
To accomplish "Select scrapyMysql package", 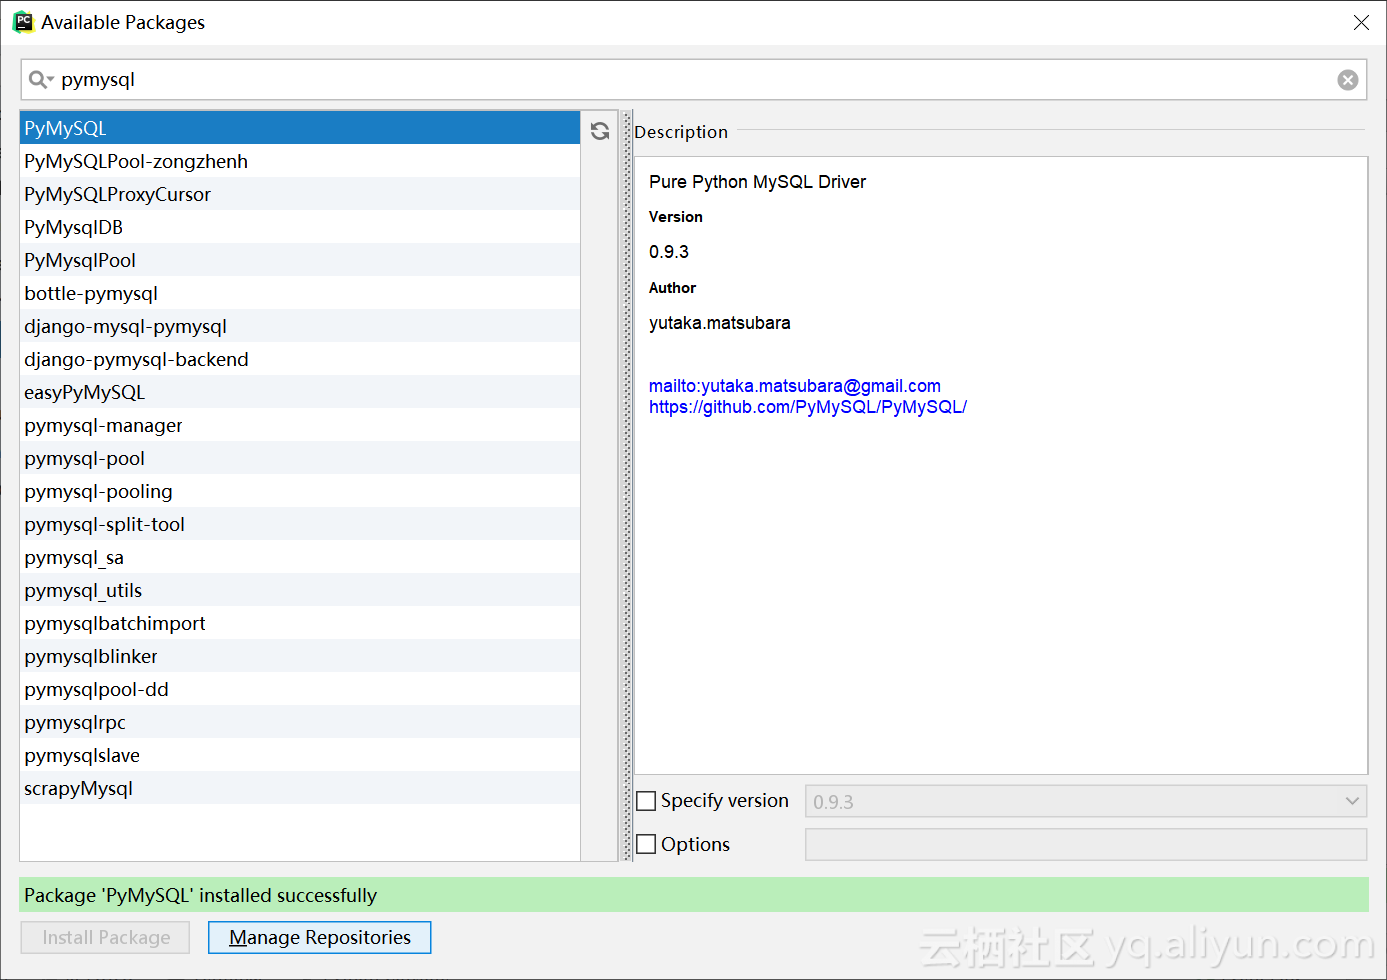I will coord(300,788).
